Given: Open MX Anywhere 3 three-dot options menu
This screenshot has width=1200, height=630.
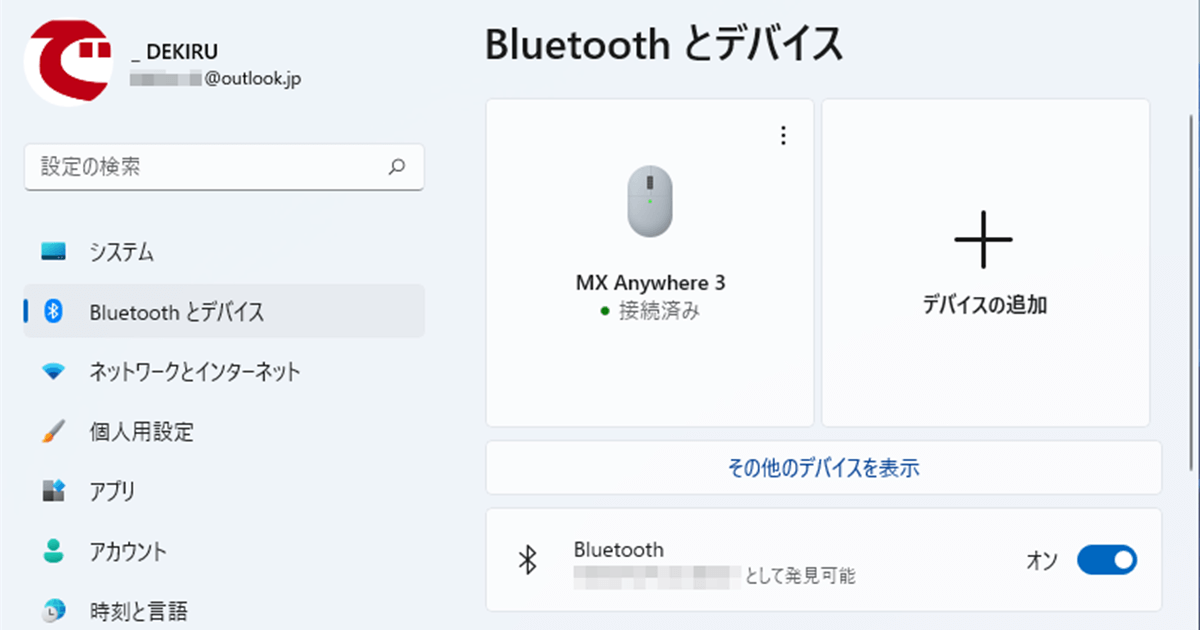Looking at the screenshot, I should pos(783,136).
